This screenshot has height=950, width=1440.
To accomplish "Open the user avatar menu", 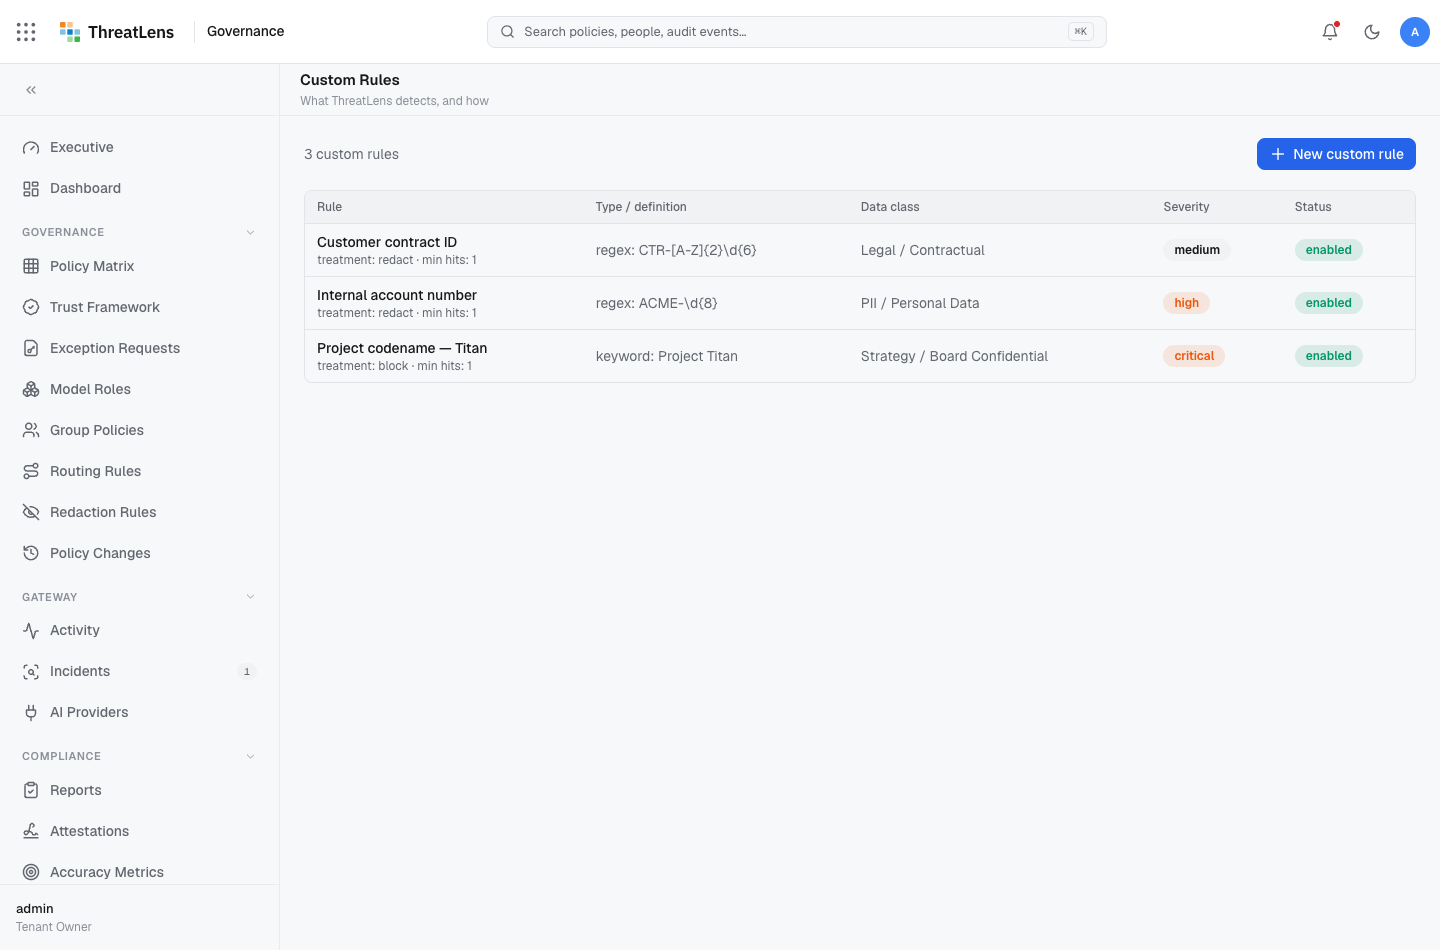I will [x=1415, y=32].
